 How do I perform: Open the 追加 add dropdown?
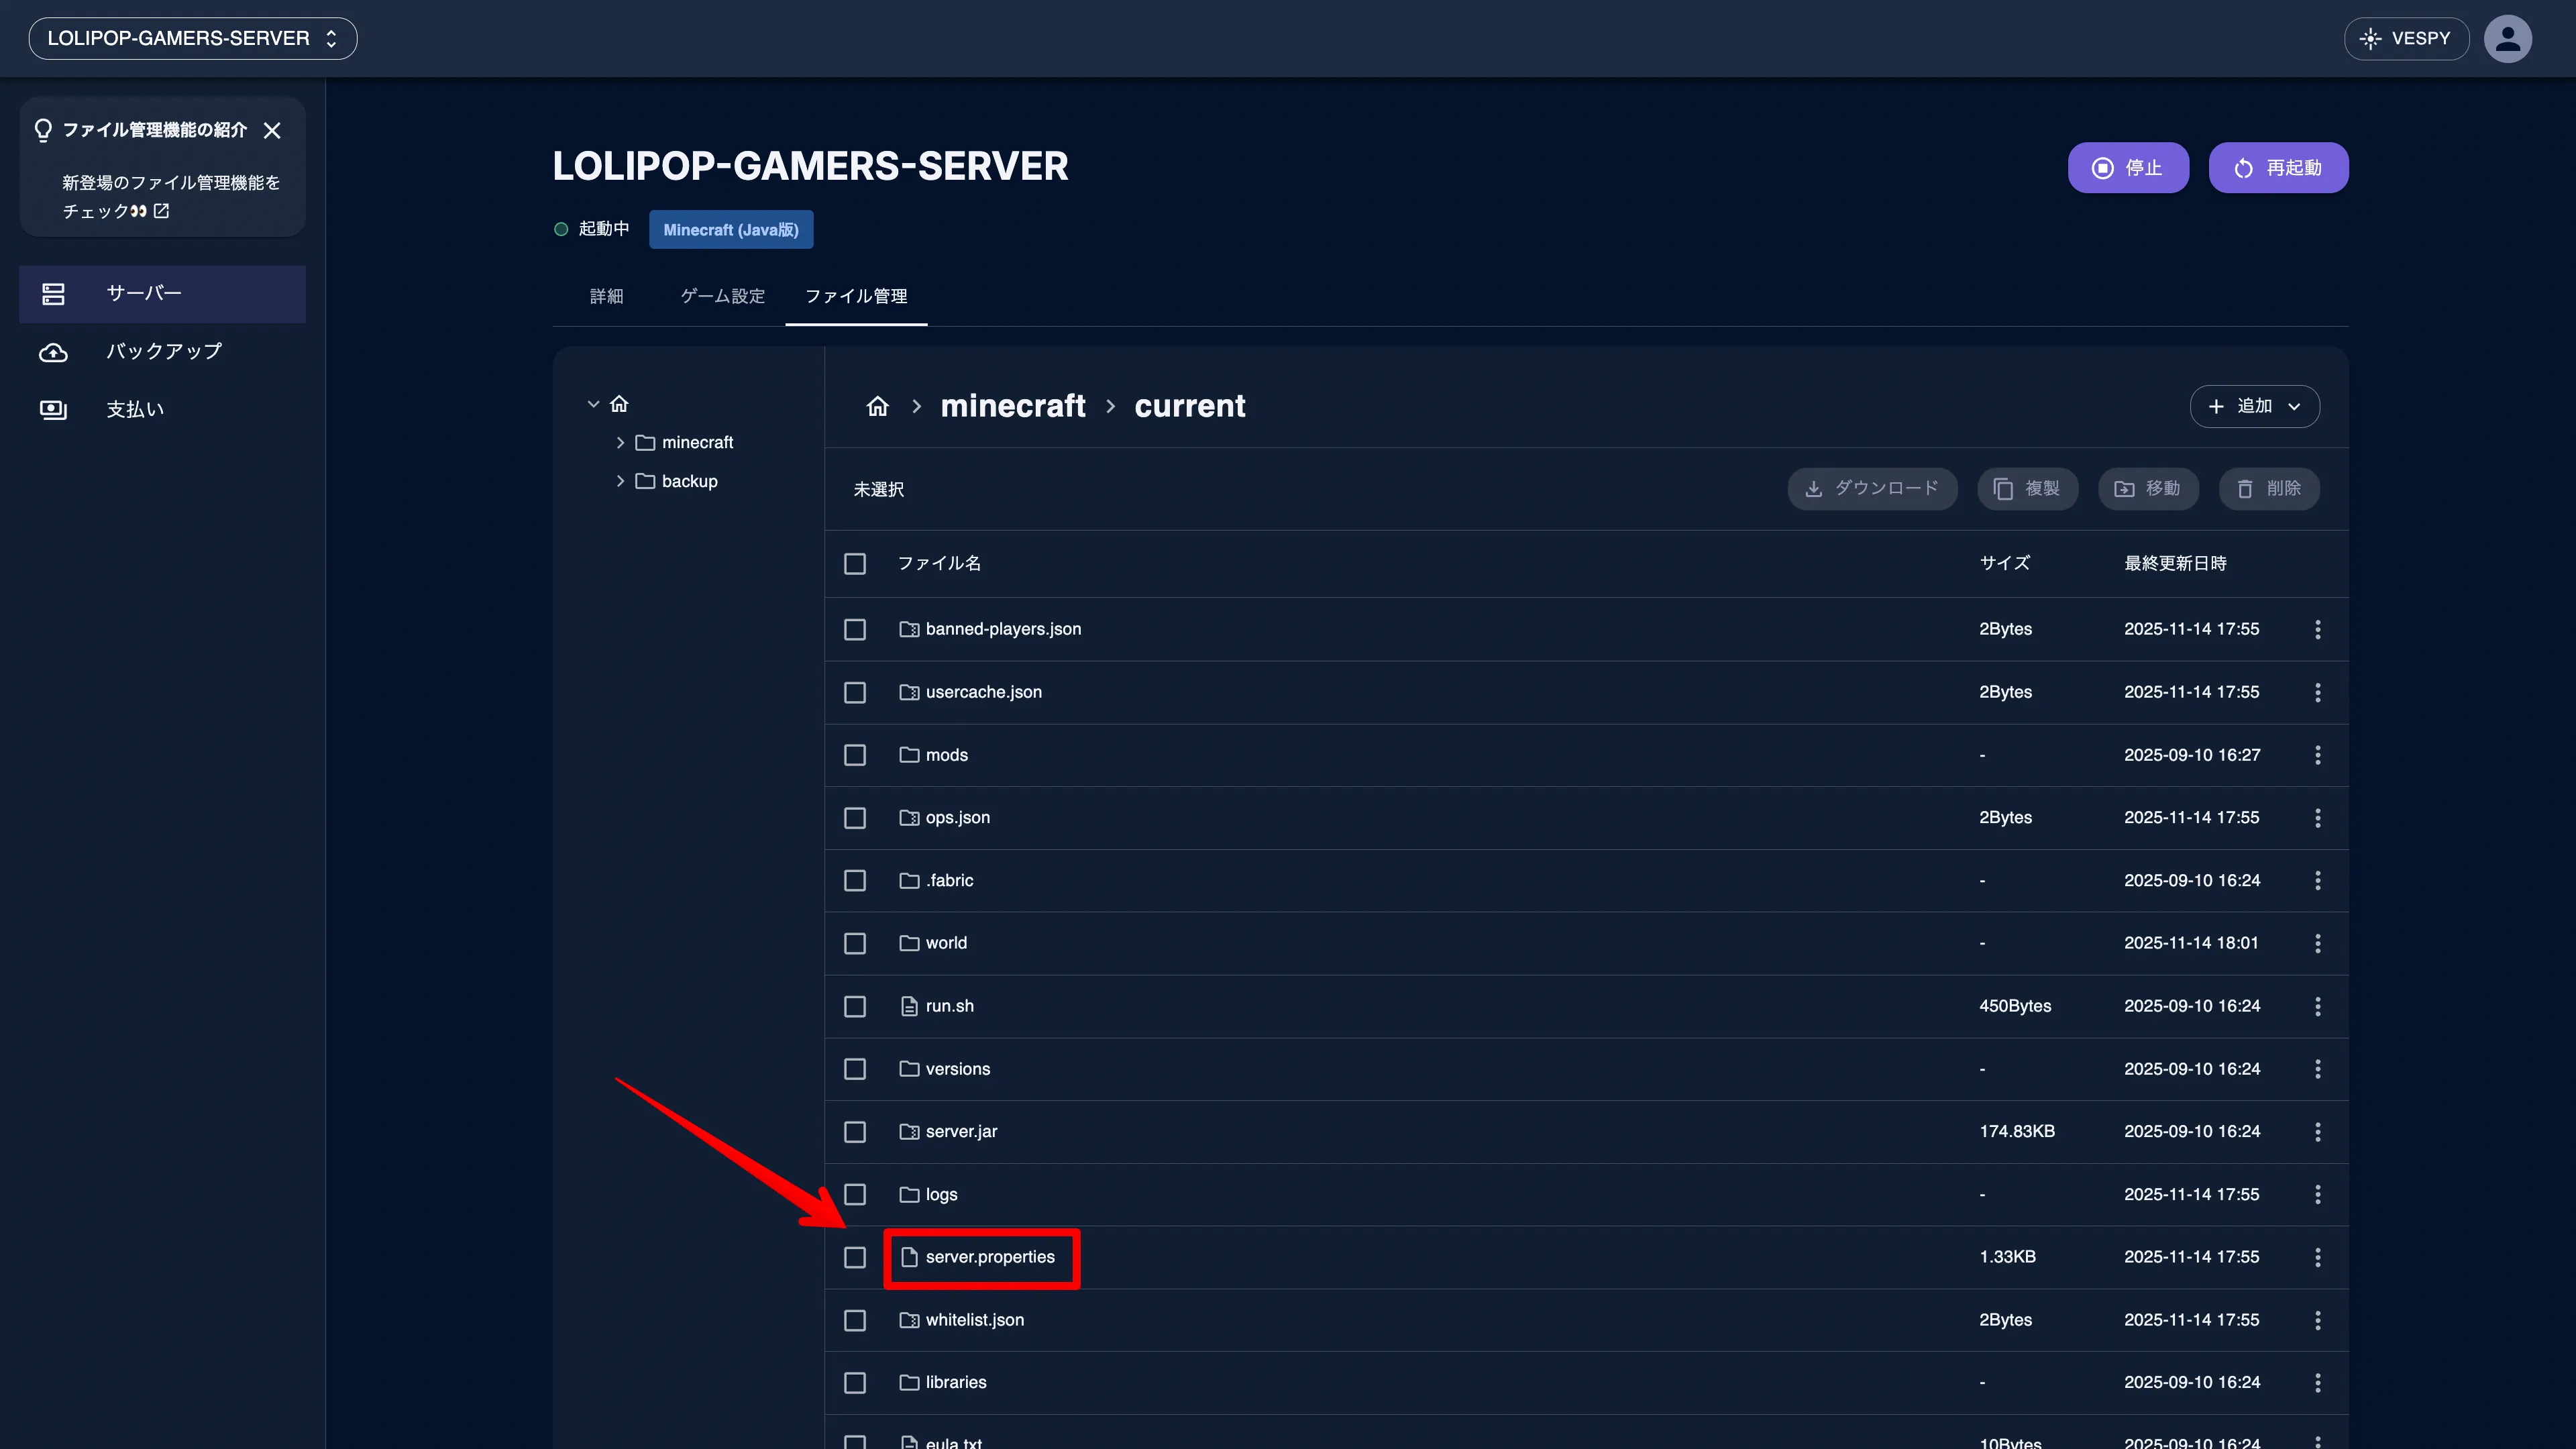[x=2254, y=406]
